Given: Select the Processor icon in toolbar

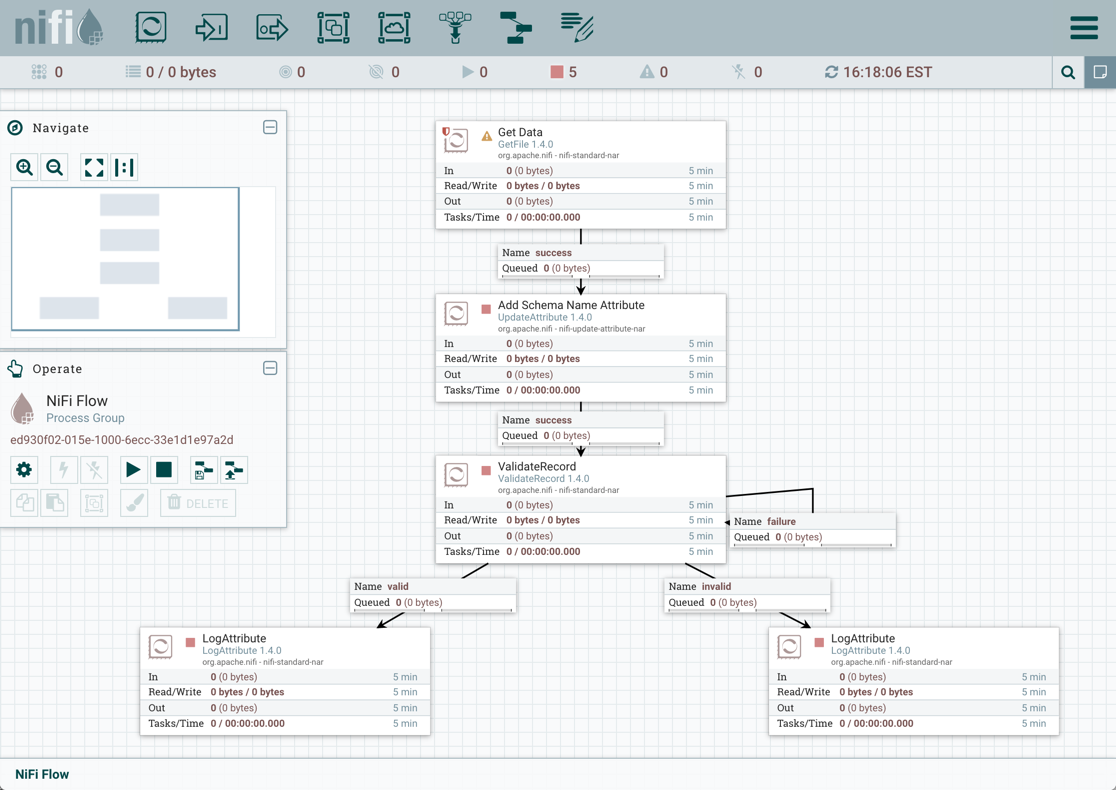Looking at the screenshot, I should coord(151,27).
